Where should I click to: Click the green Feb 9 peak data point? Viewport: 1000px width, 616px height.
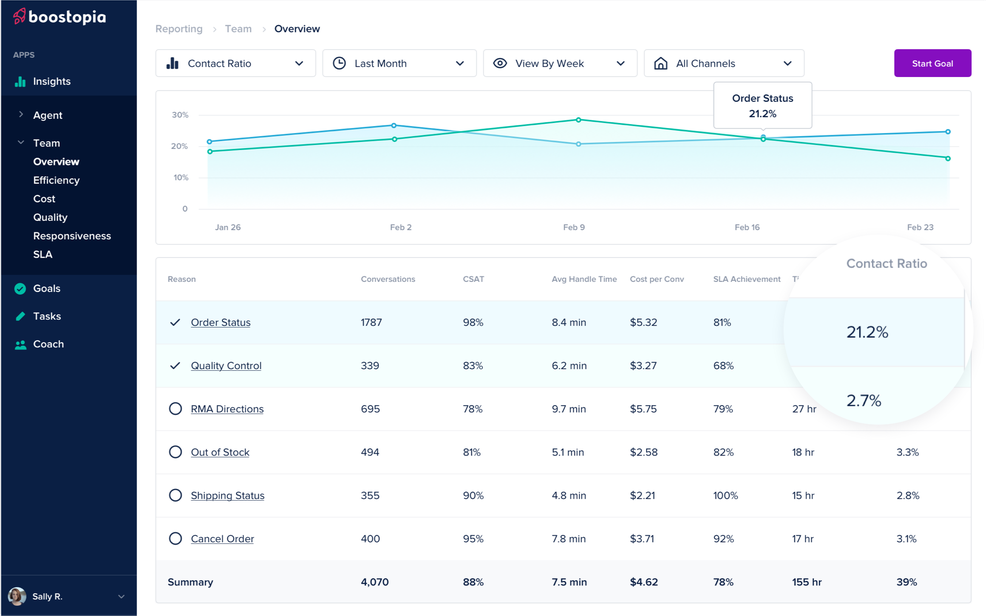(x=578, y=120)
